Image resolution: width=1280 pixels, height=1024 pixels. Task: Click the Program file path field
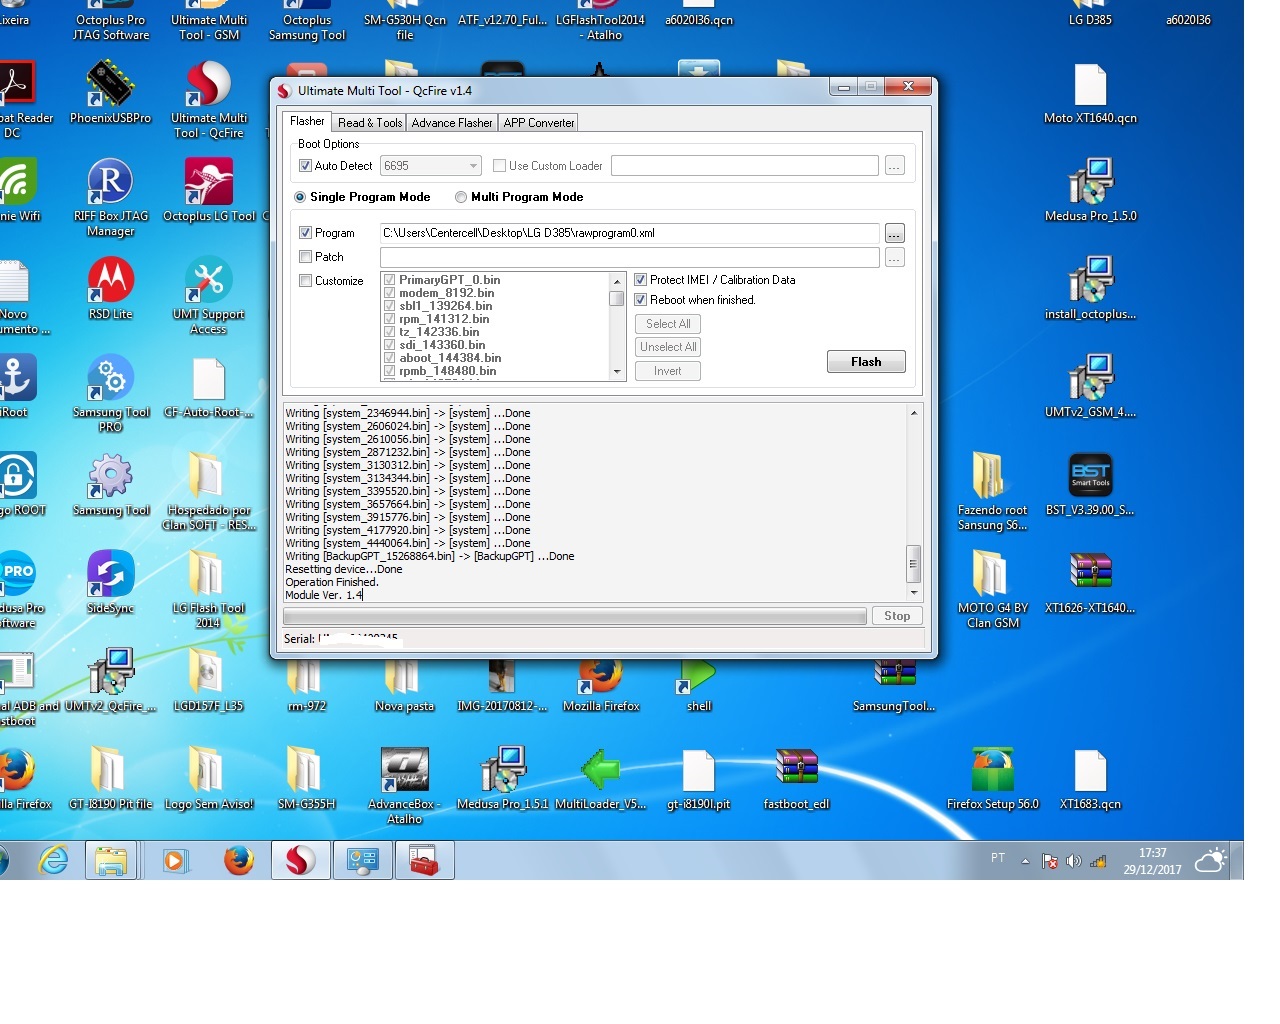(x=629, y=233)
